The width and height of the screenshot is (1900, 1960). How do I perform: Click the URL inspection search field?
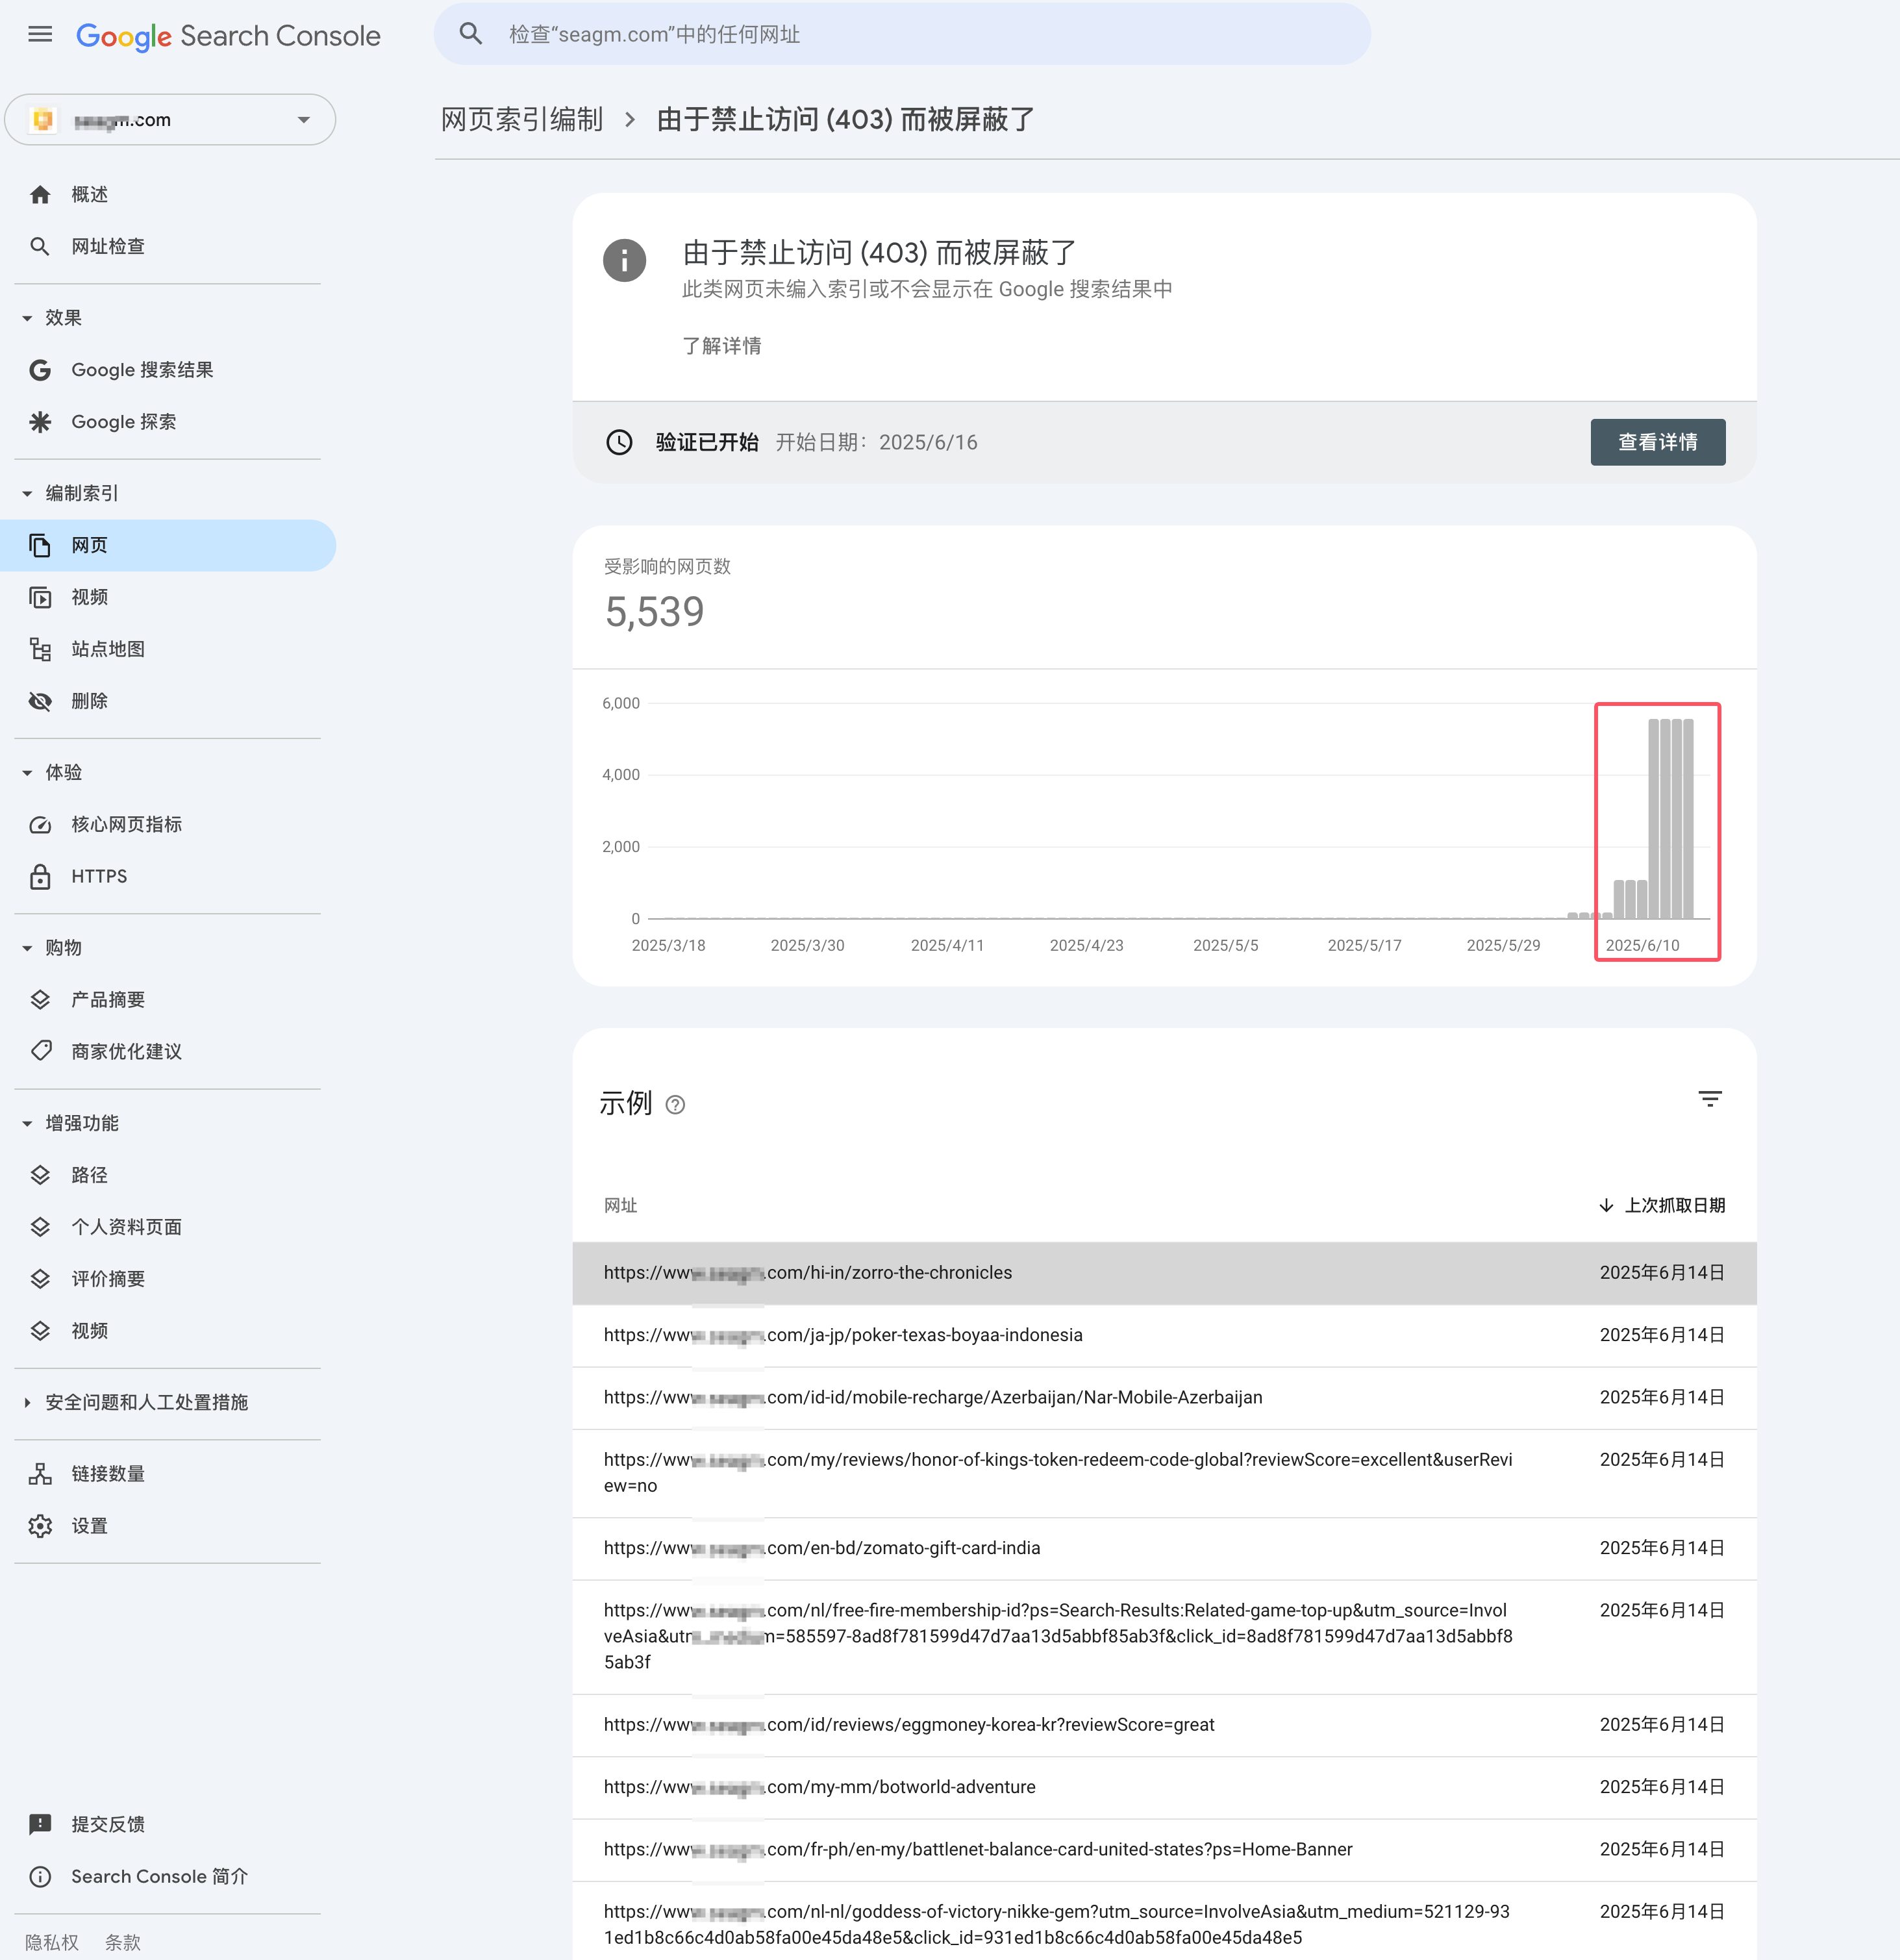coord(900,35)
